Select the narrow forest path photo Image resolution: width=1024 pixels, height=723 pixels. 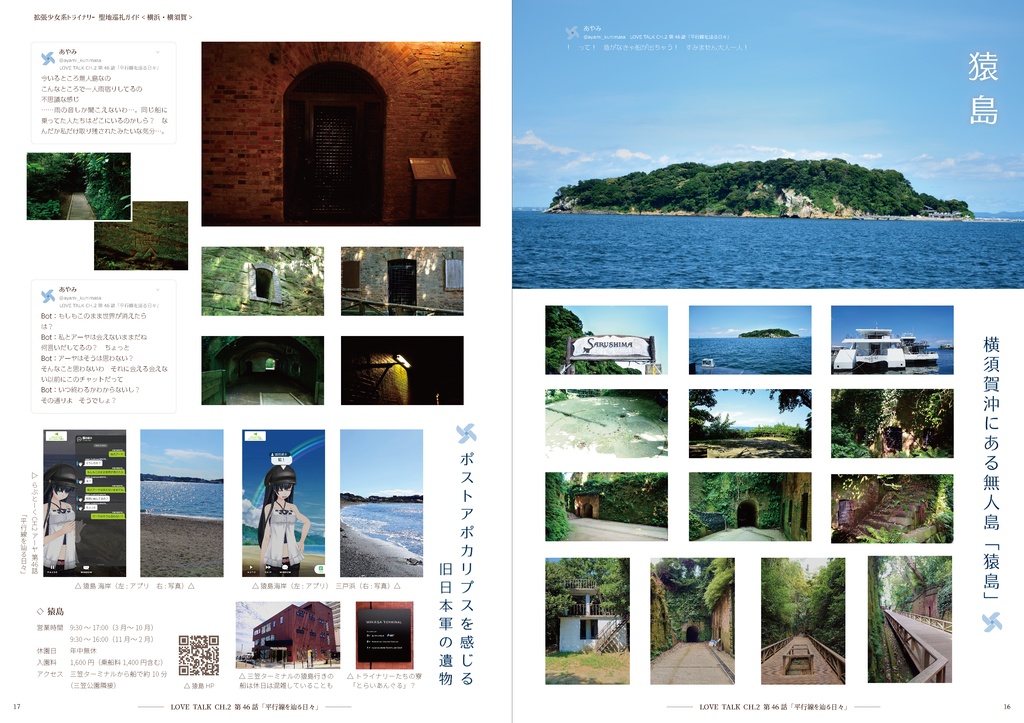[78, 186]
